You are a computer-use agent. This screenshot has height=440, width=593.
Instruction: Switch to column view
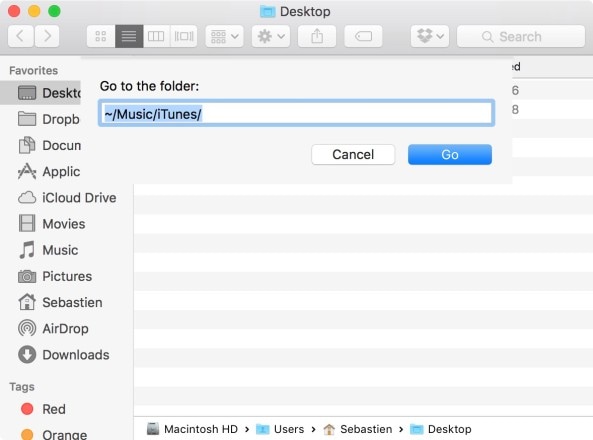coord(156,36)
